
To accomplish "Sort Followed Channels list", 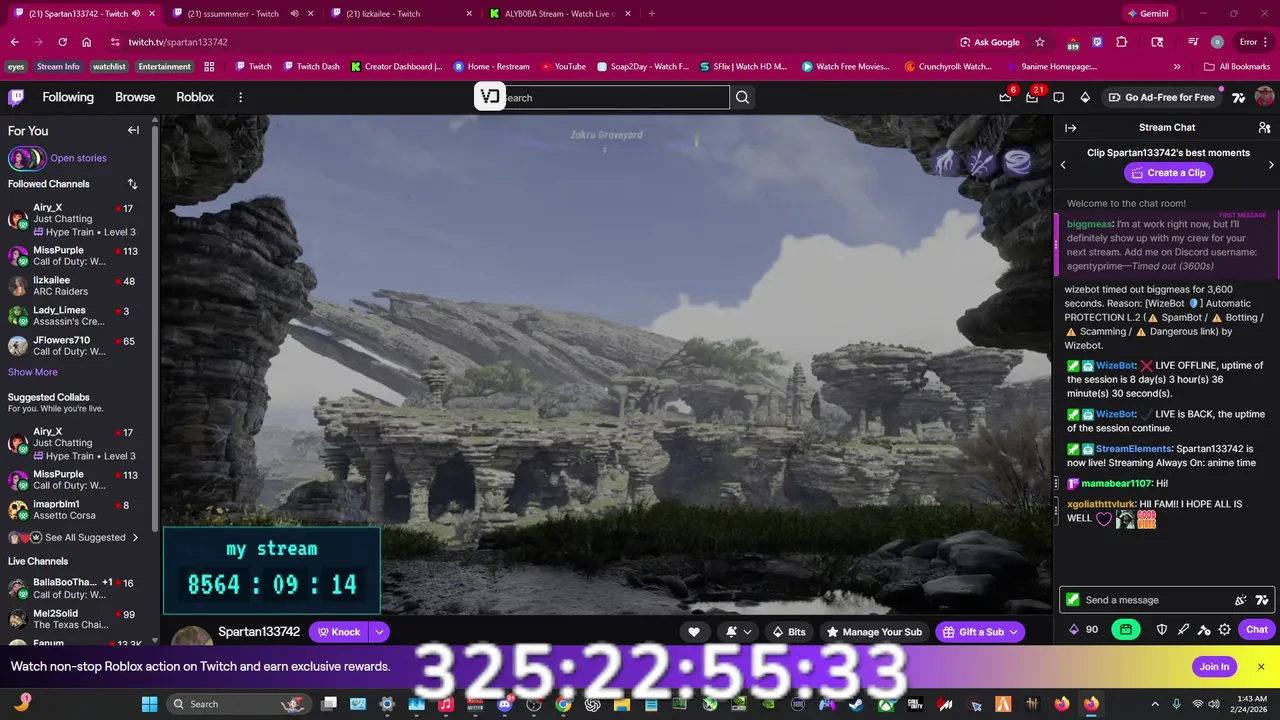I will click(132, 184).
